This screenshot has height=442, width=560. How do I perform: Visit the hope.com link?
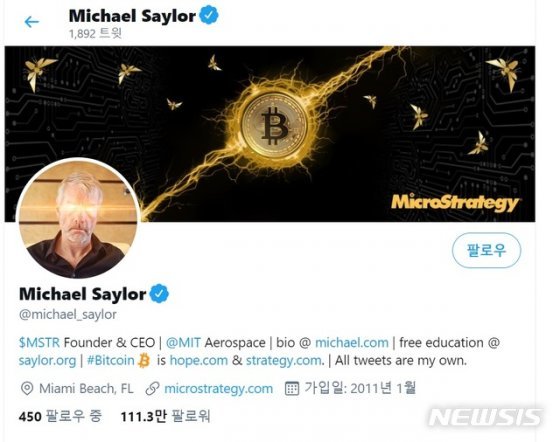click(x=199, y=360)
